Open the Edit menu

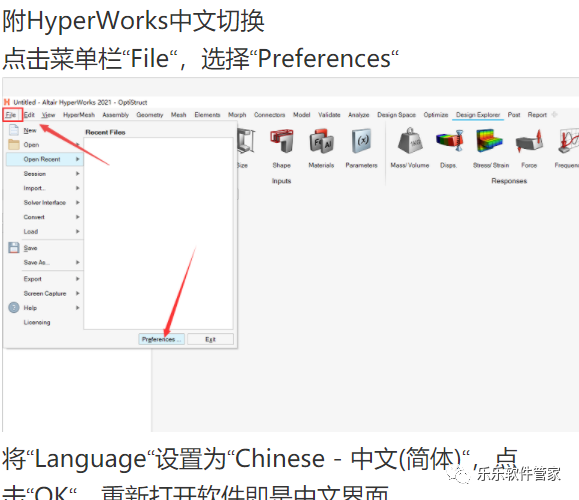(x=29, y=115)
